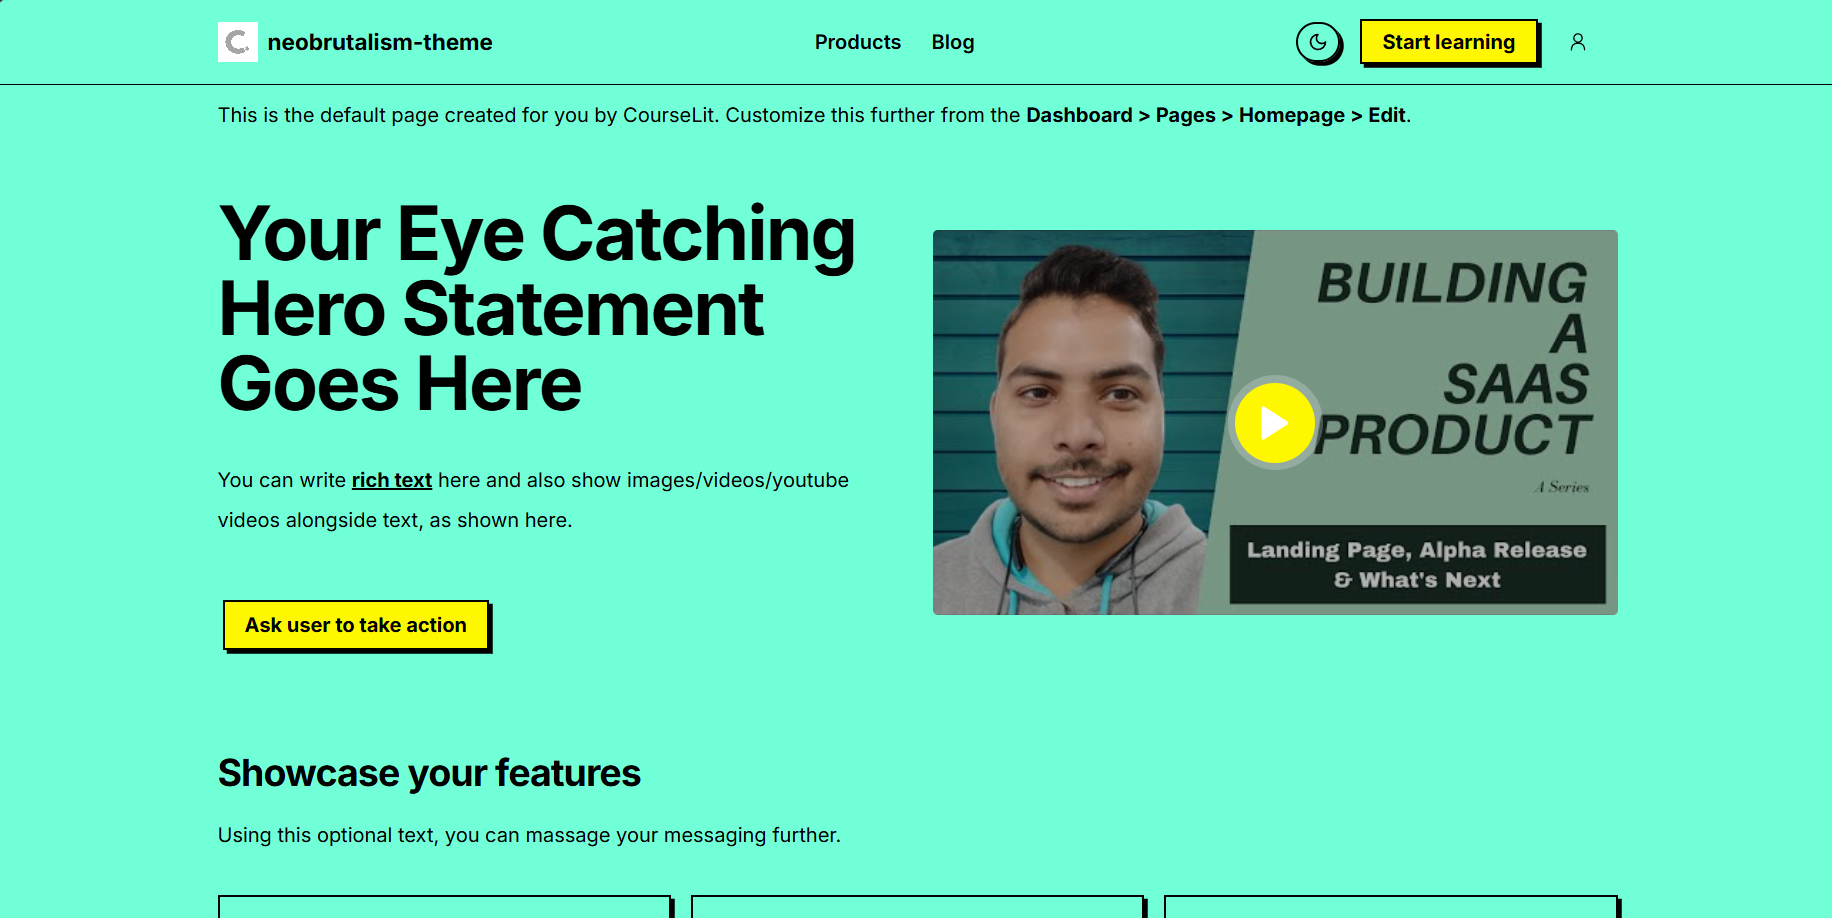
Task: Click the Using this optional text subtitle
Action: point(529,835)
